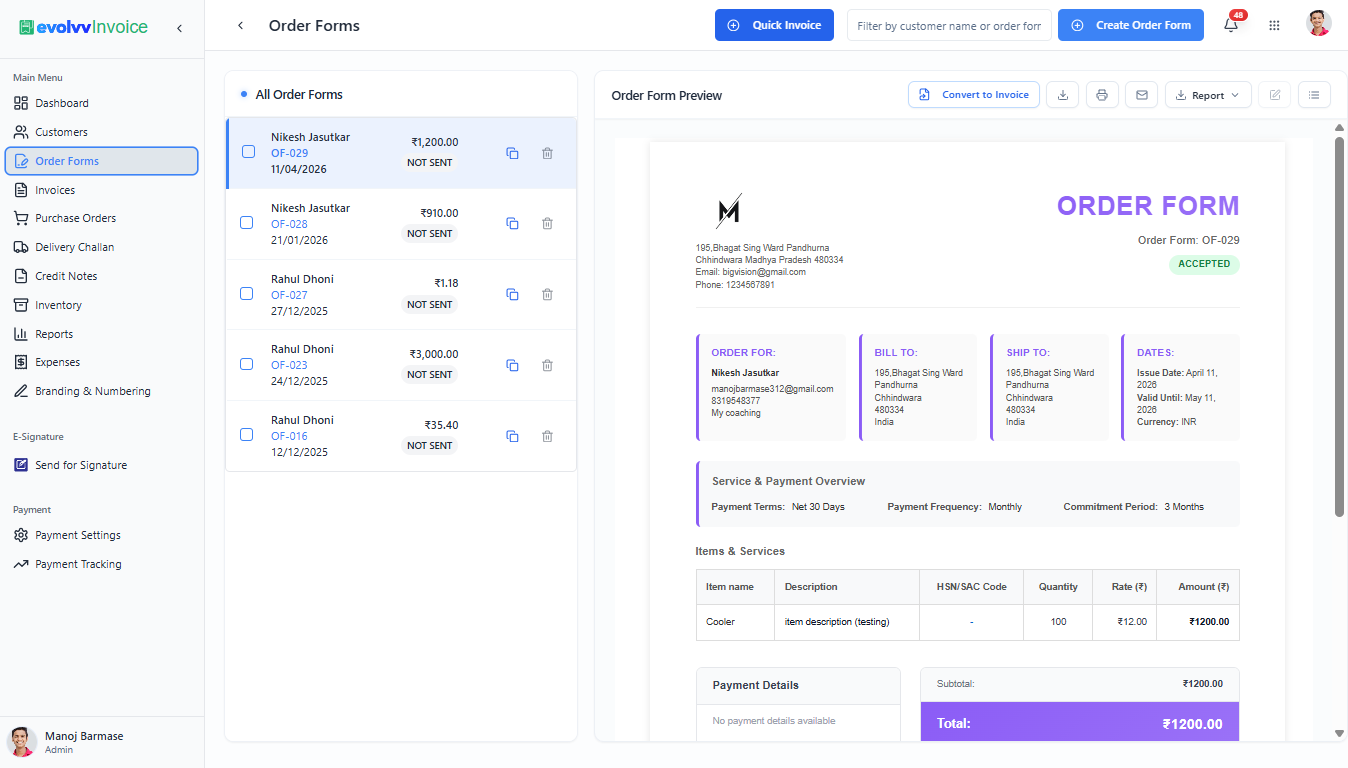The width and height of the screenshot is (1348, 768).
Task: Print the order form preview
Action: [x=1102, y=95]
